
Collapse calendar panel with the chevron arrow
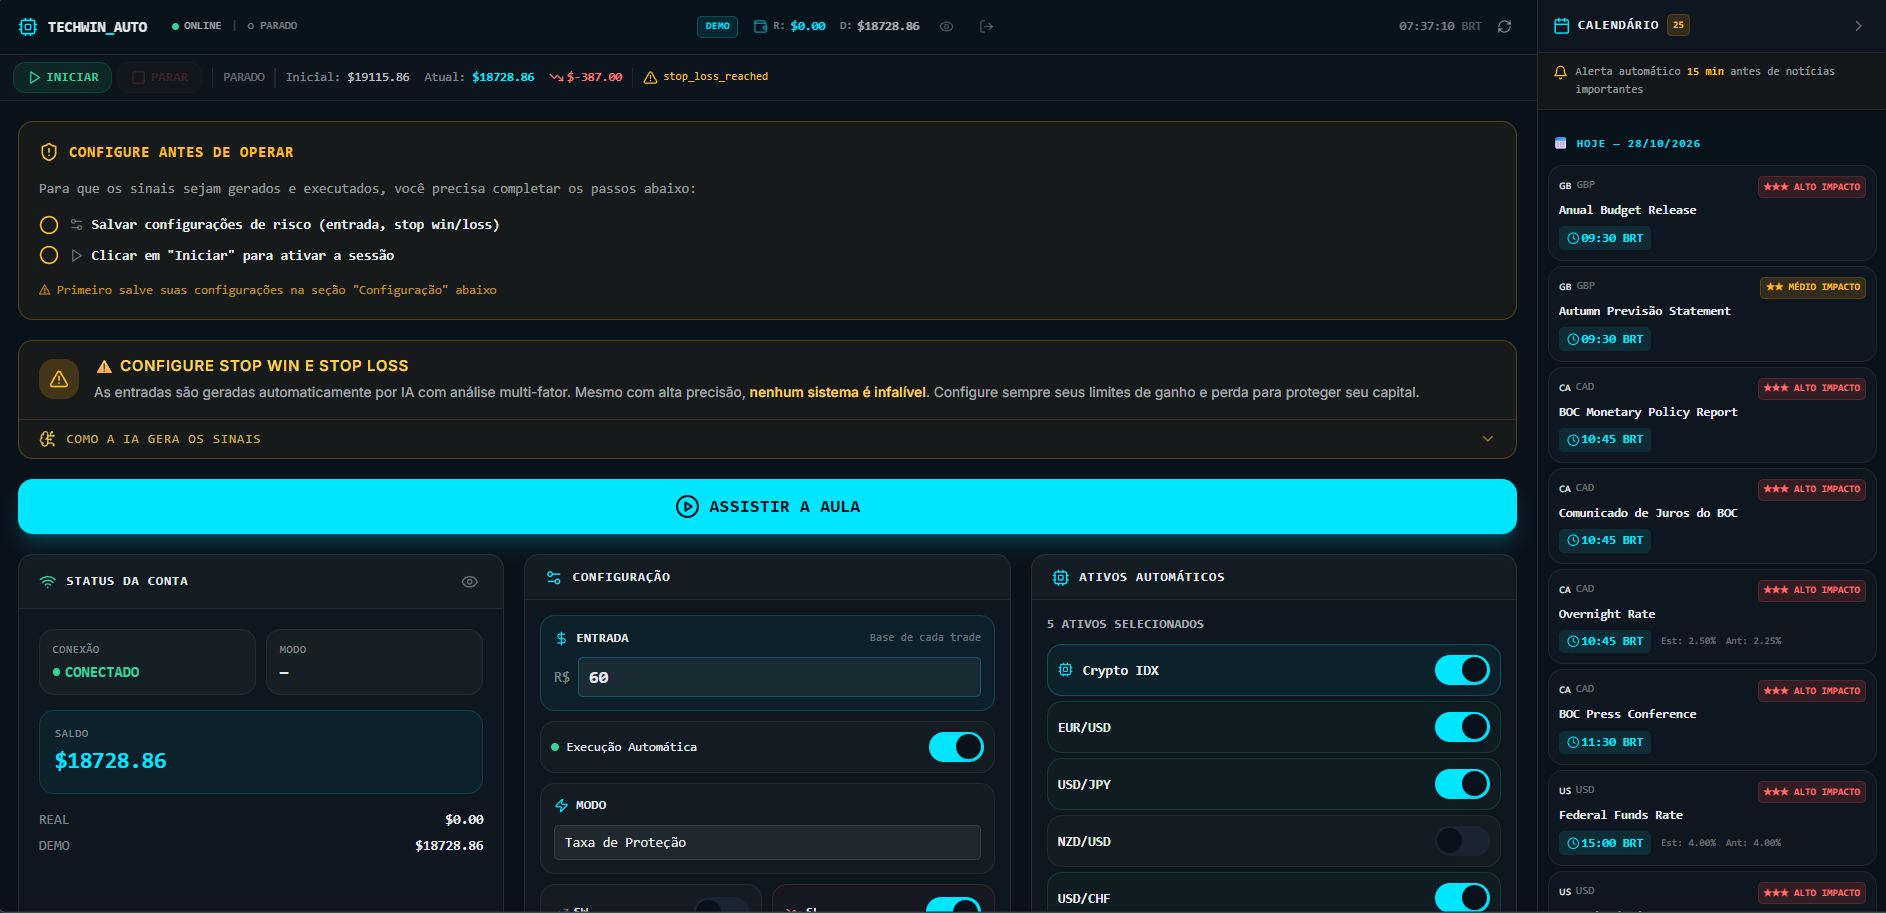pyautogui.click(x=1858, y=26)
